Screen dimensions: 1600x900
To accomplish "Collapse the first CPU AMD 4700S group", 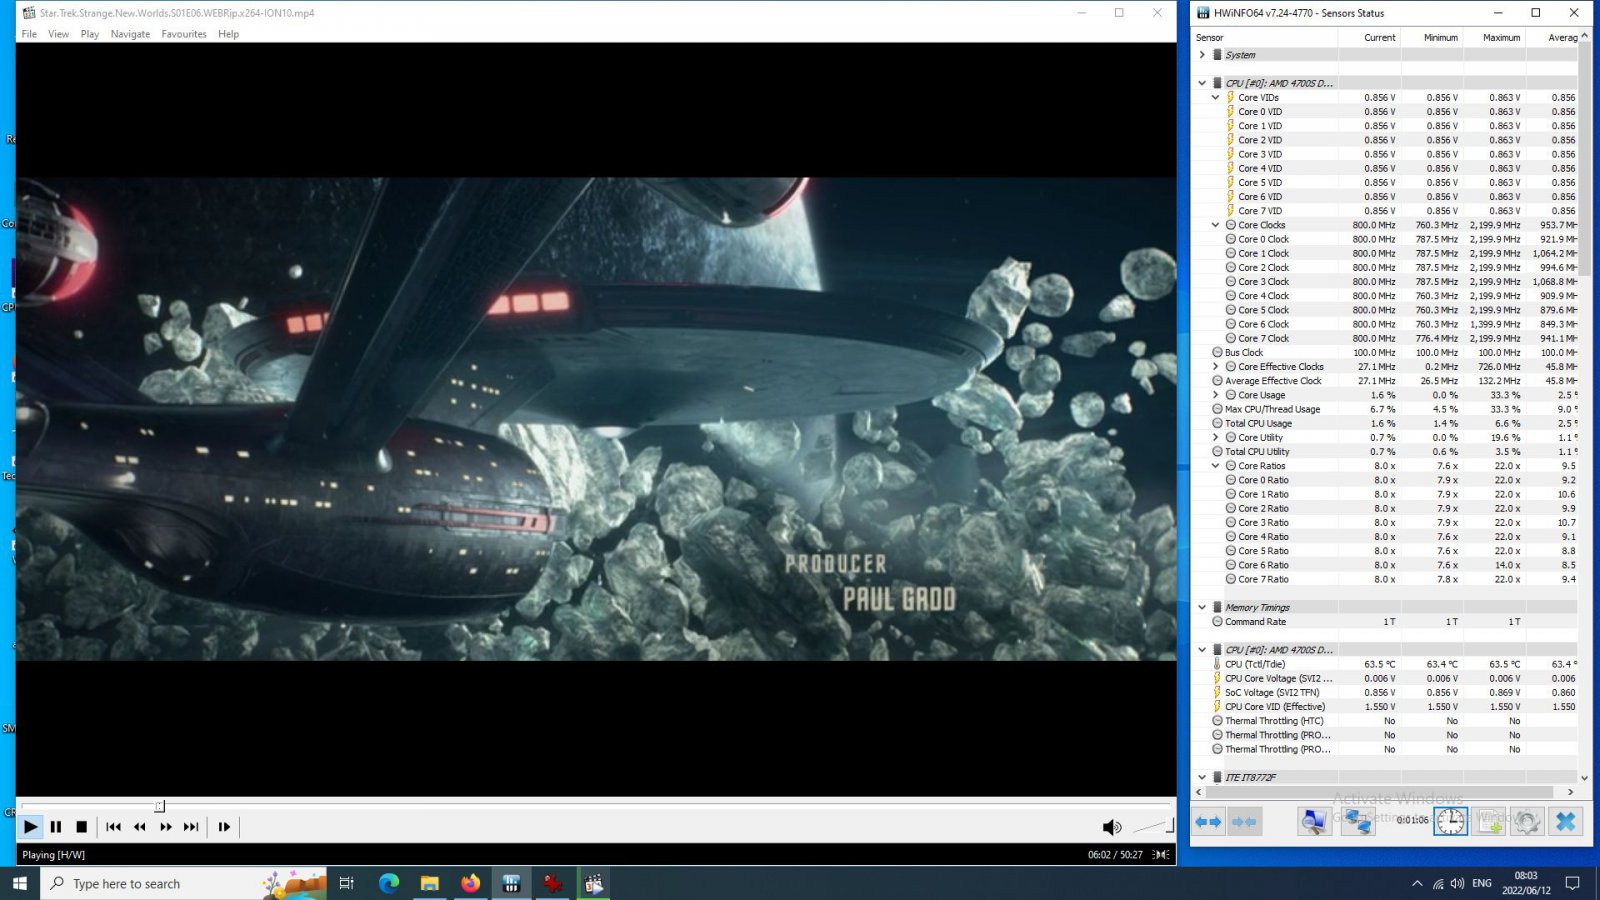I will [1202, 83].
